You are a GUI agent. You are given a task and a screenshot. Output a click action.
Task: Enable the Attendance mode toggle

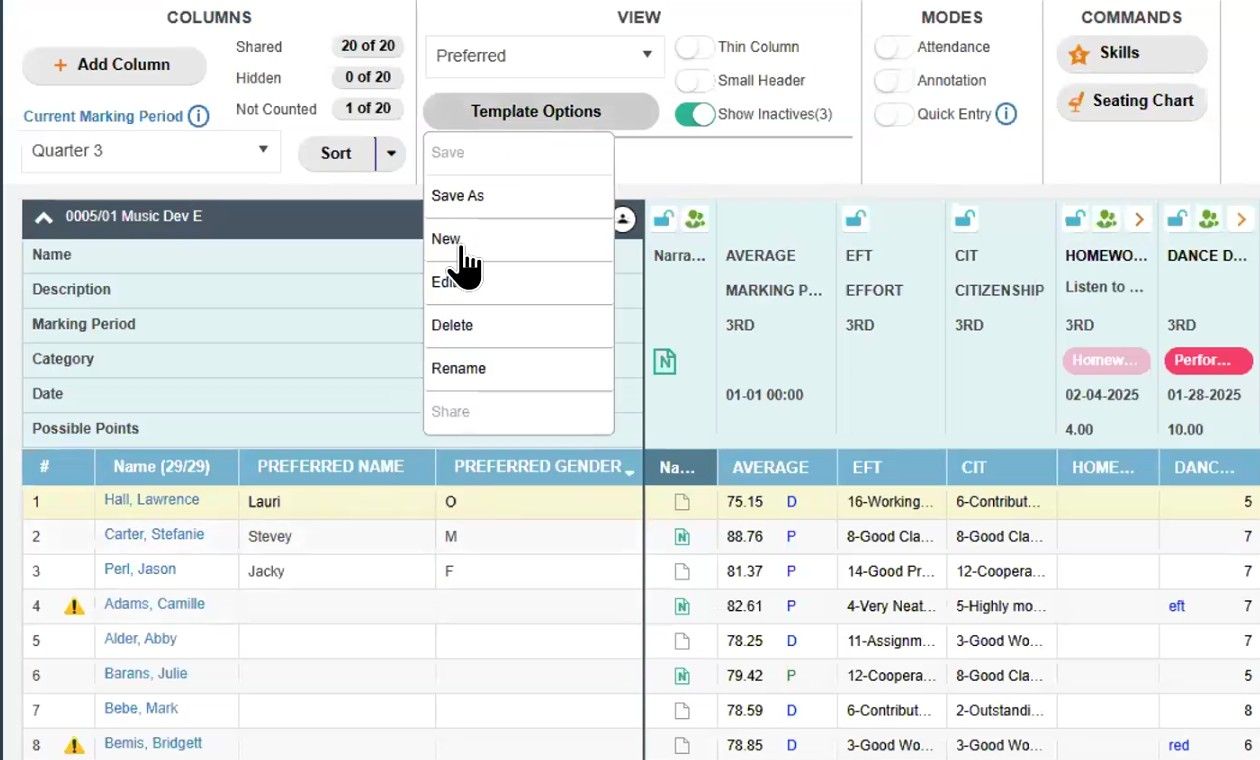click(x=891, y=46)
